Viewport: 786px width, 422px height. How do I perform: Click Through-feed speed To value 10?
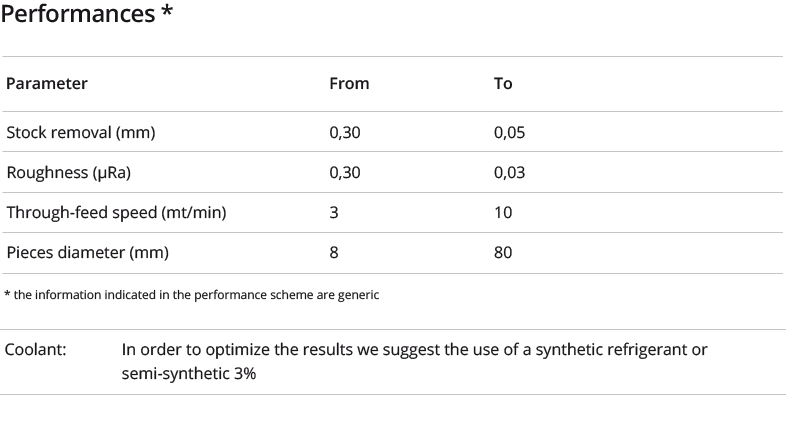tap(503, 213)
